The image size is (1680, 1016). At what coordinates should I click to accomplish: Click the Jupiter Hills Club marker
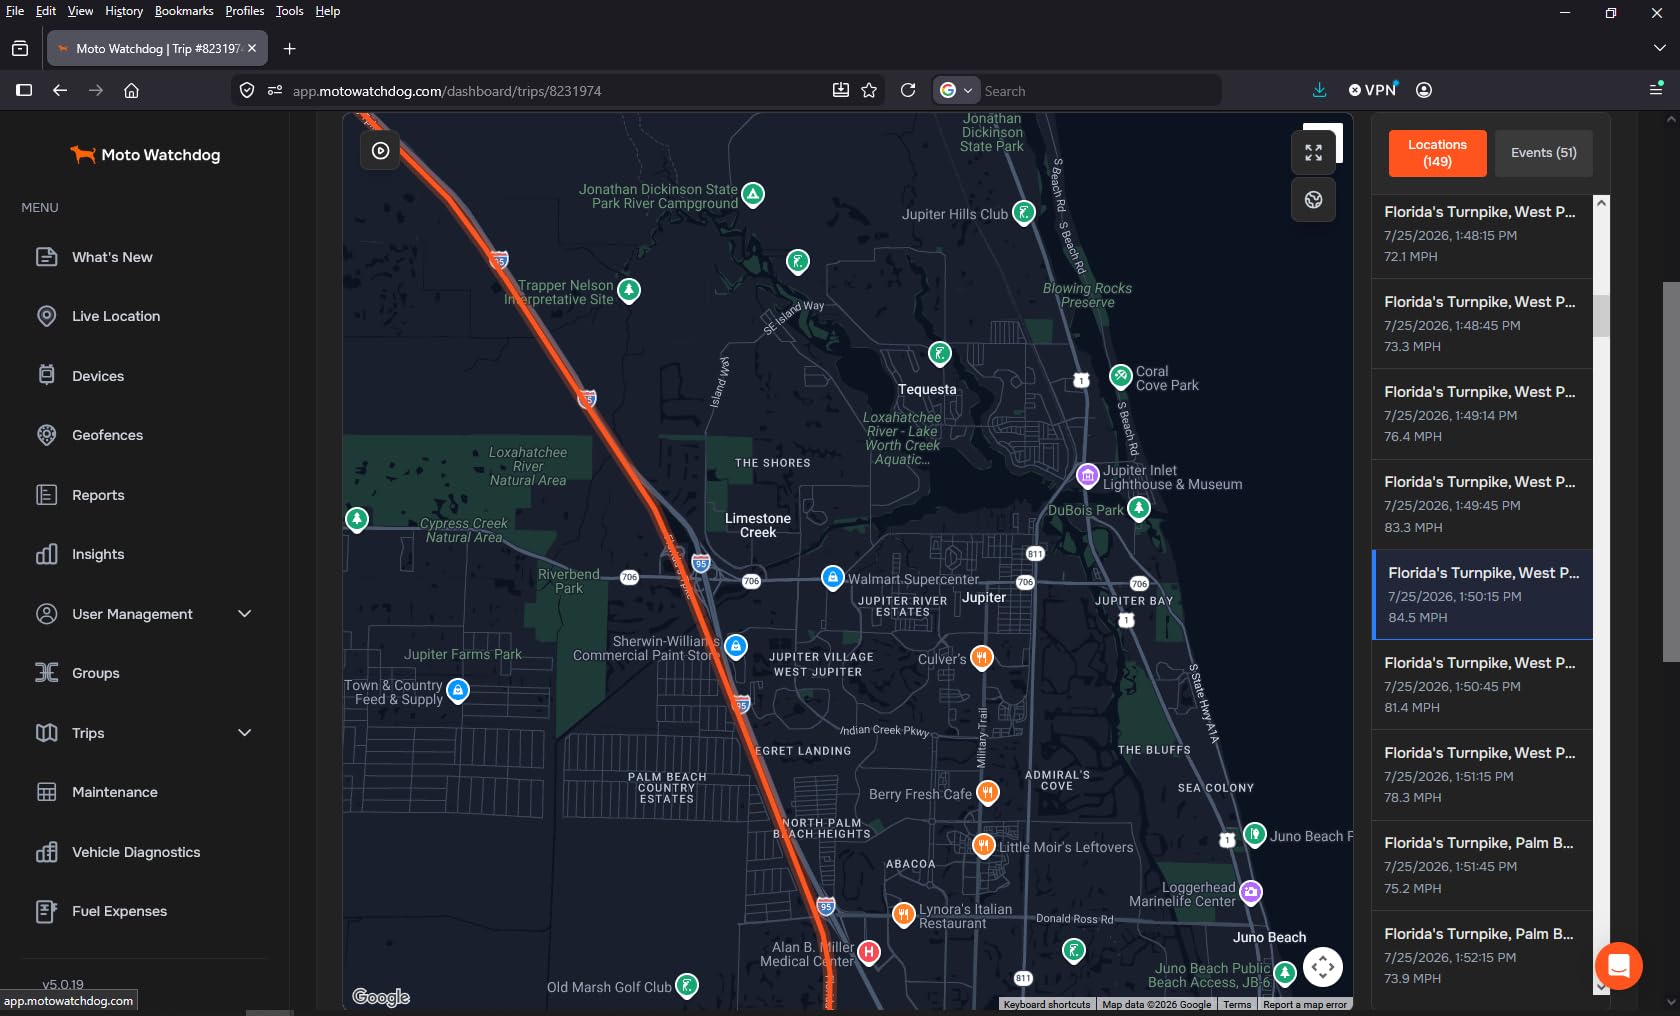coord(1023,212)
